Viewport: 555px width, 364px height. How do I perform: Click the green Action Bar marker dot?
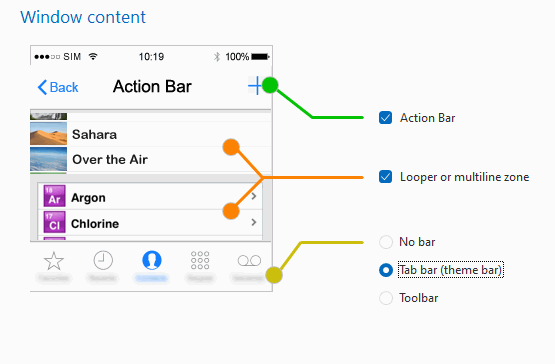tap(270, 85)
